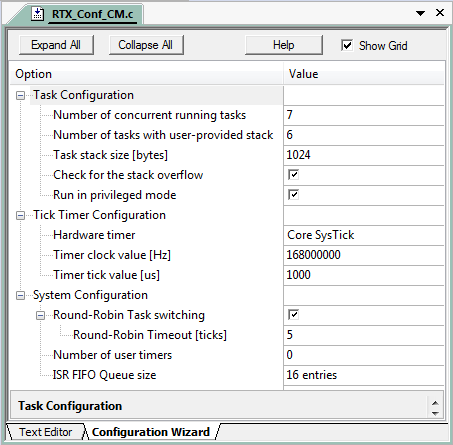Click the Expand All button
Screen dimensions: 453x445
(x=56, y=45)
